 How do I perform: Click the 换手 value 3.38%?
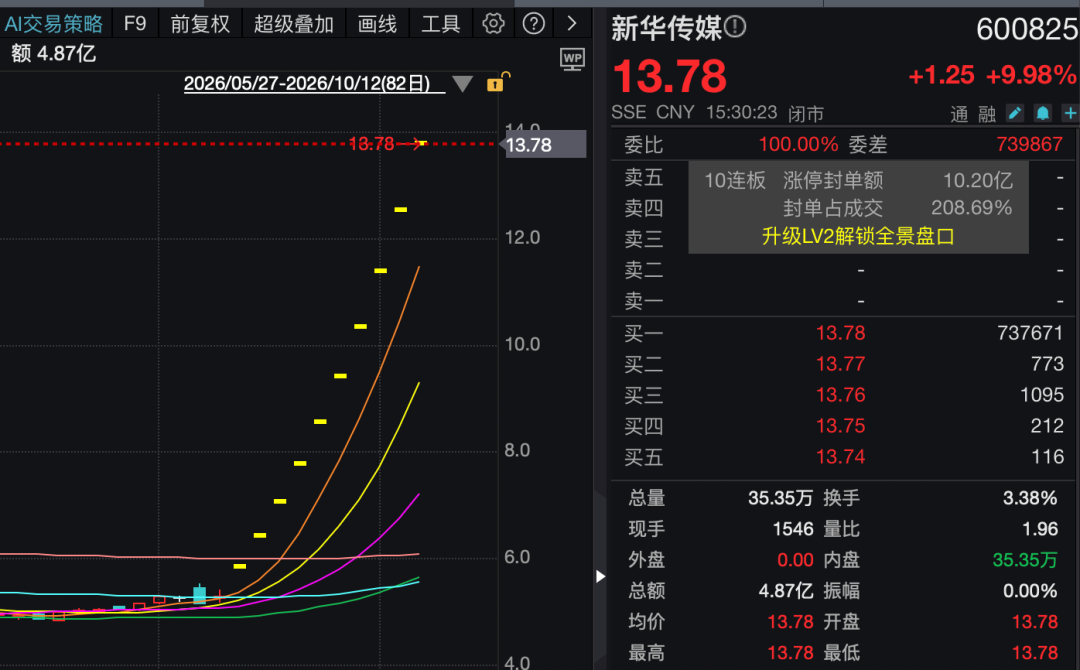pos(1030,499)
